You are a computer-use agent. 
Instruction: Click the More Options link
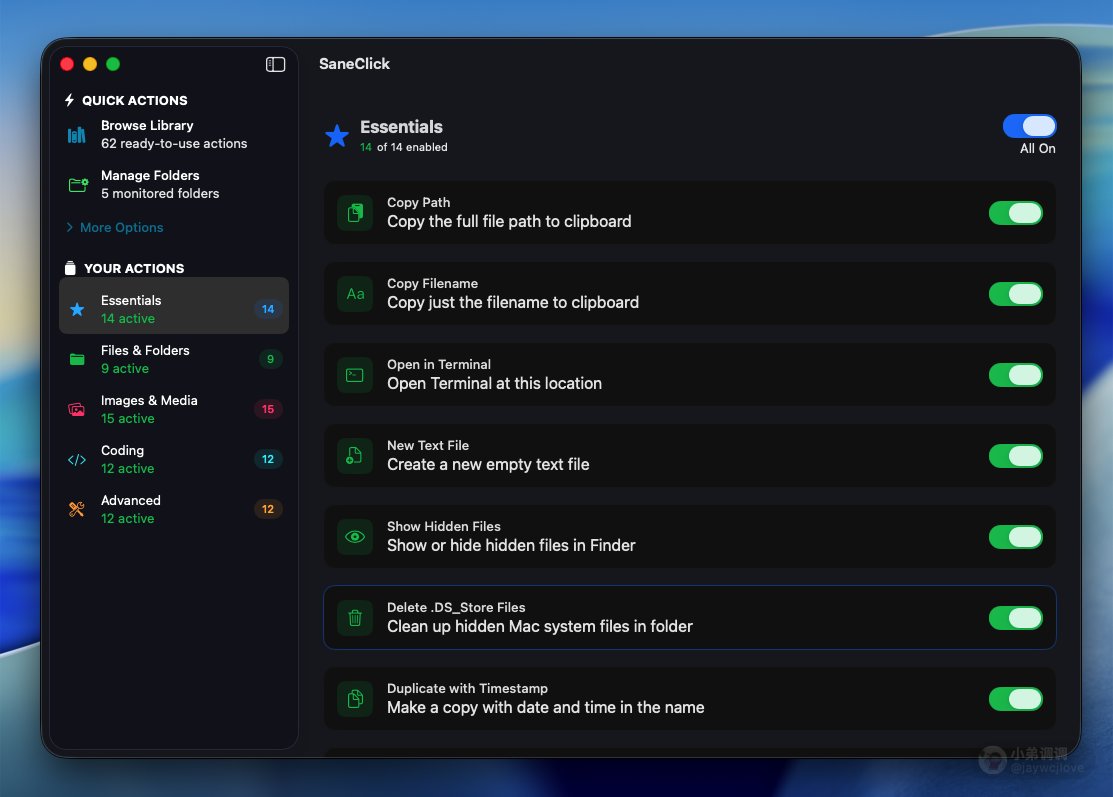[x=121, y=227]
